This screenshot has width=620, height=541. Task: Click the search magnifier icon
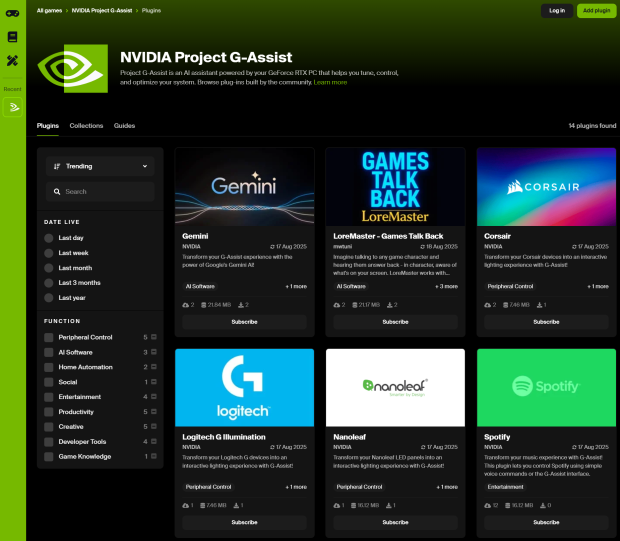57,191
